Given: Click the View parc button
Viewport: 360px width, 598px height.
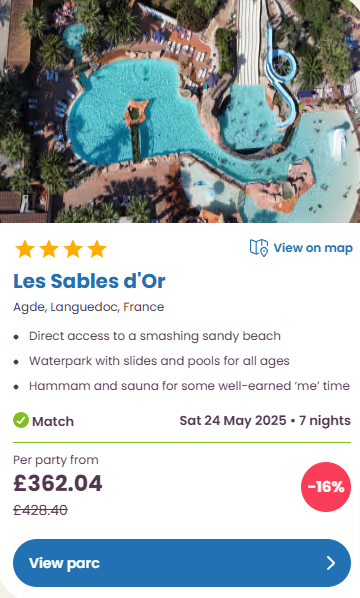Looking at the screenshot, I should [182, 563].
